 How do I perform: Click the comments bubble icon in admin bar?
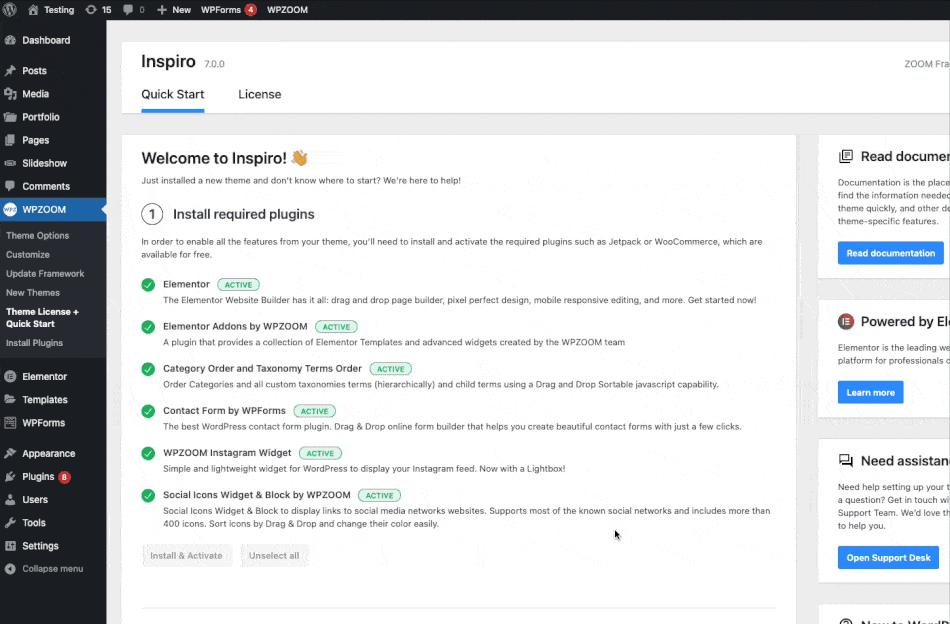[x=128, y=9]
